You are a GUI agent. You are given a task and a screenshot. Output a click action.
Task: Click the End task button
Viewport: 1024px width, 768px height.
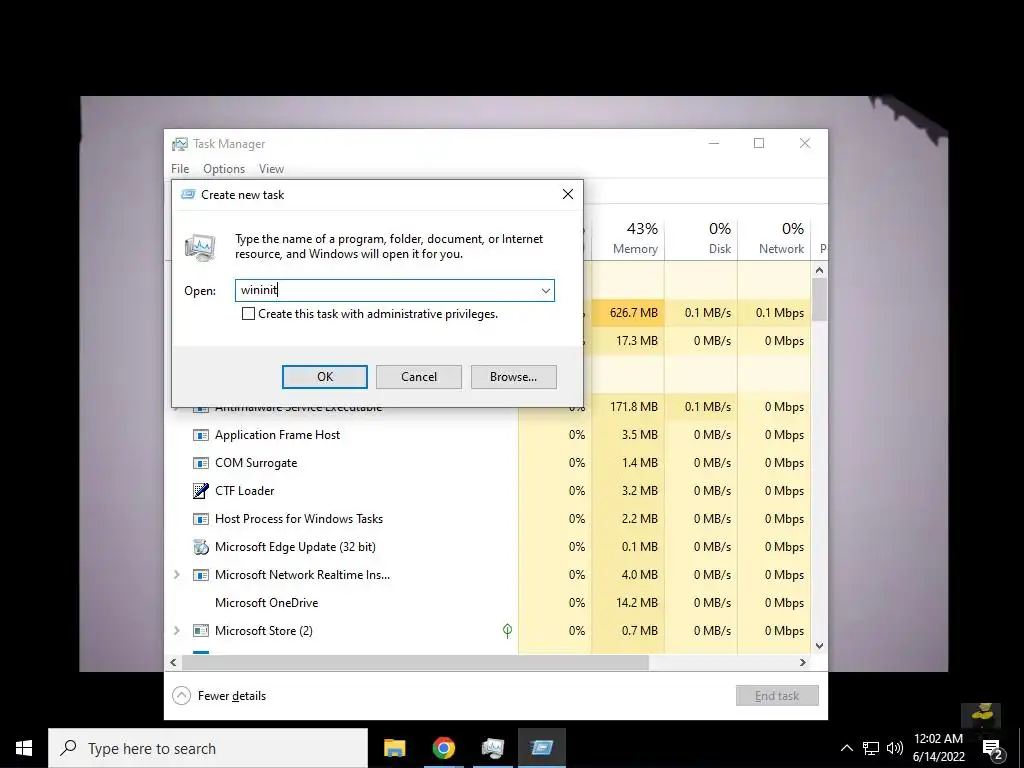777,696
